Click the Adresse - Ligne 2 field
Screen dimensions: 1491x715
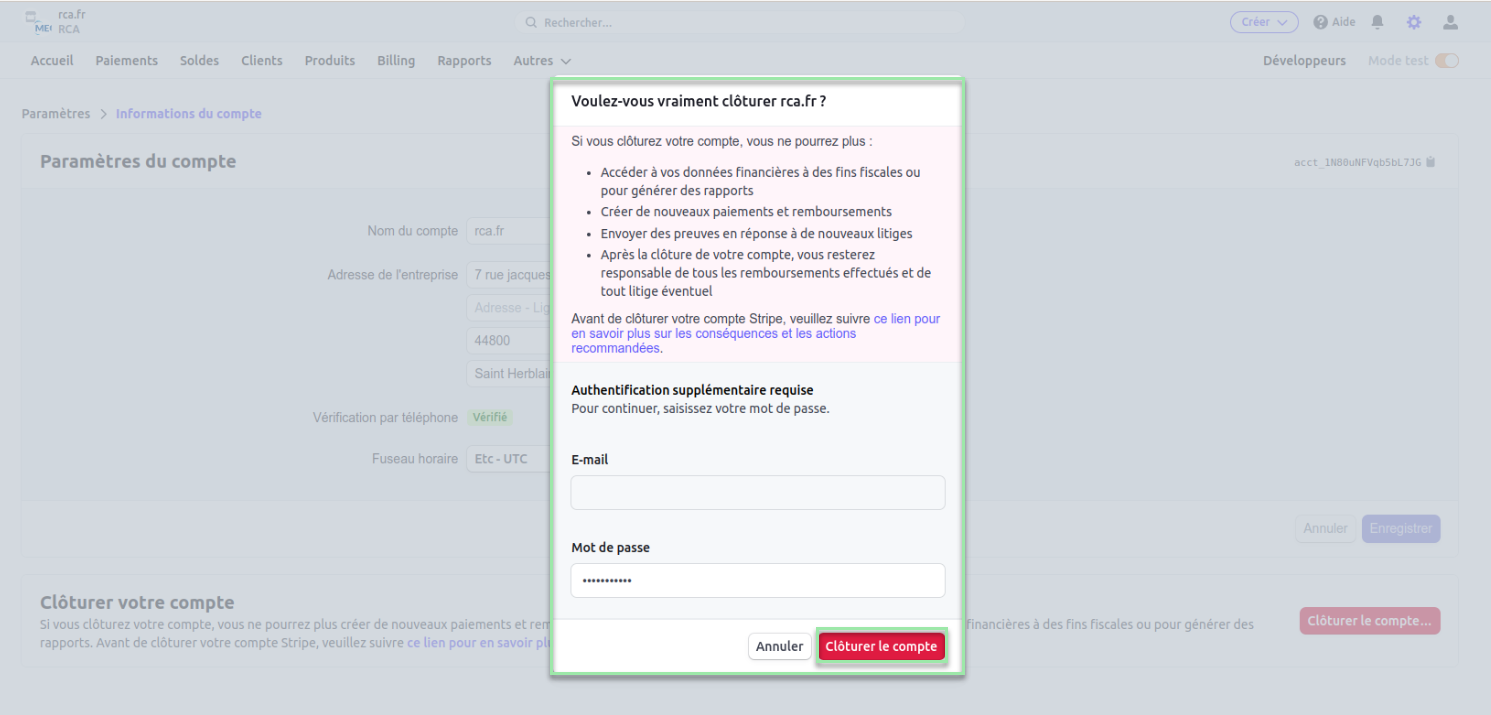[508, 308]
